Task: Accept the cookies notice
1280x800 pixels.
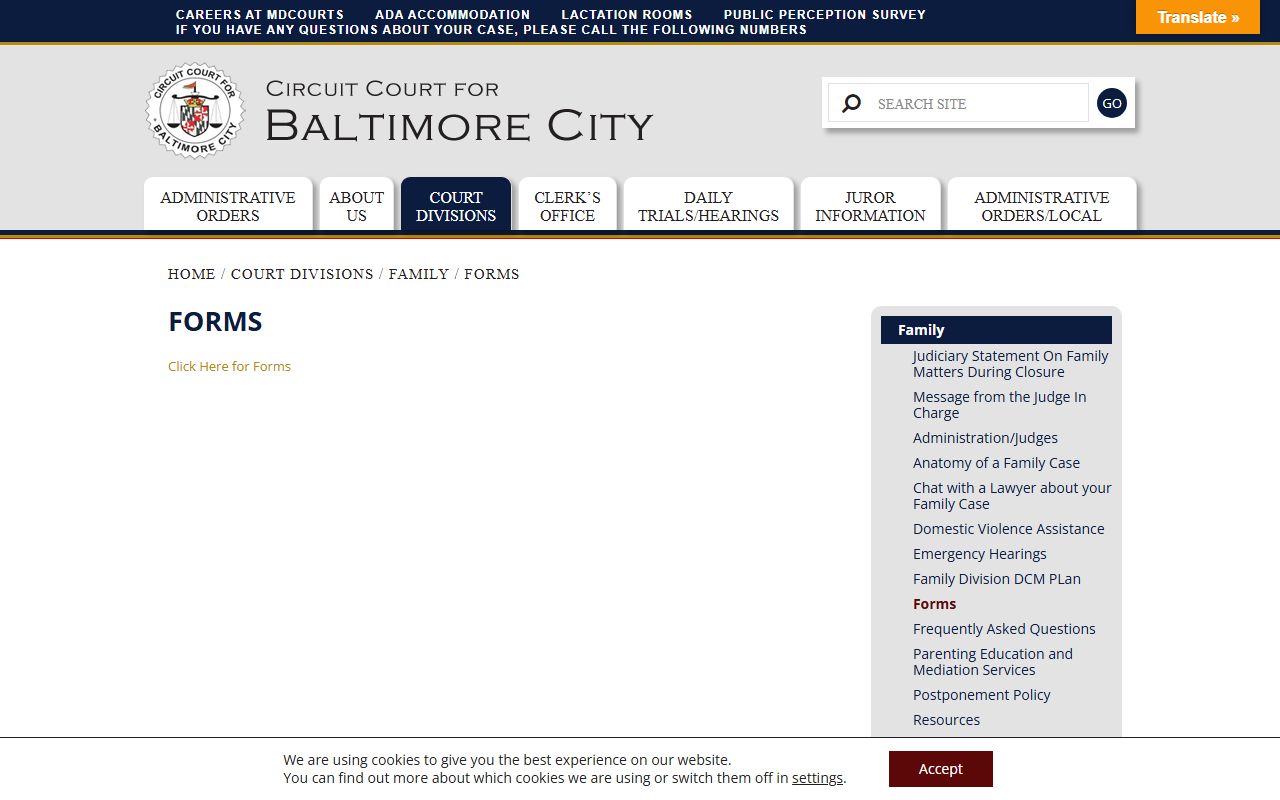Action: coord(940,769)
